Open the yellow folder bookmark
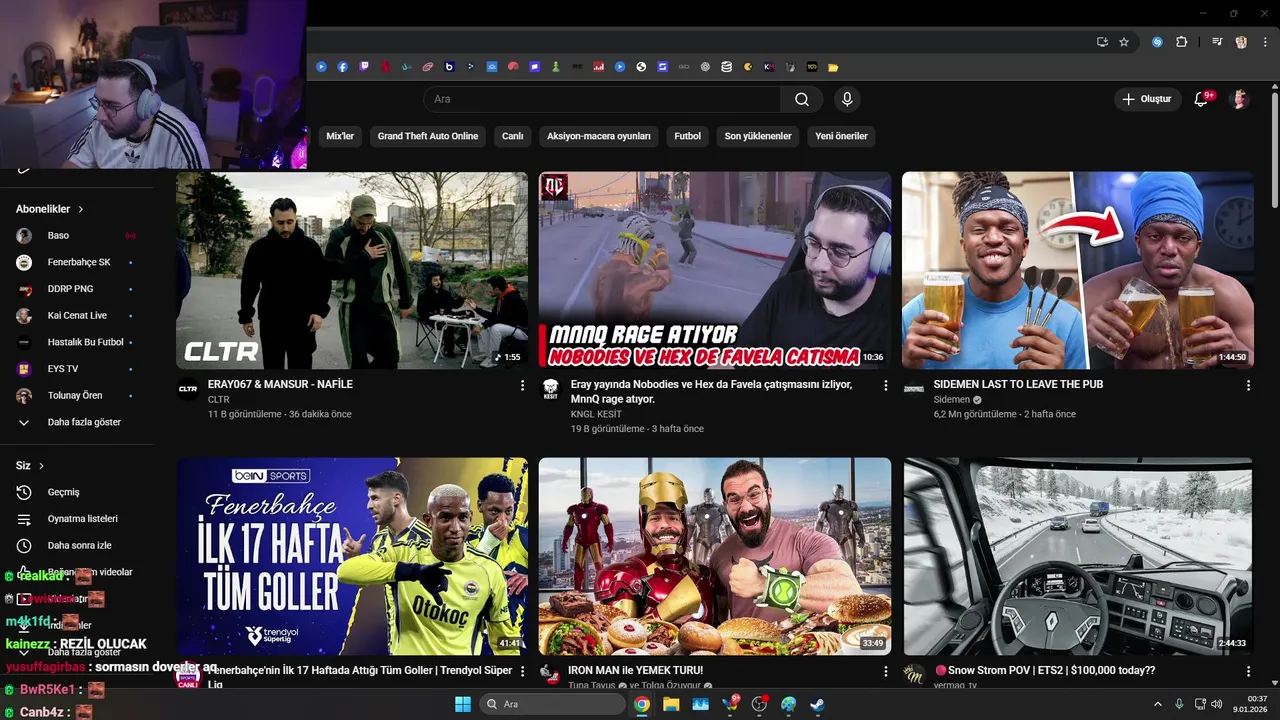 click(833, 67)
